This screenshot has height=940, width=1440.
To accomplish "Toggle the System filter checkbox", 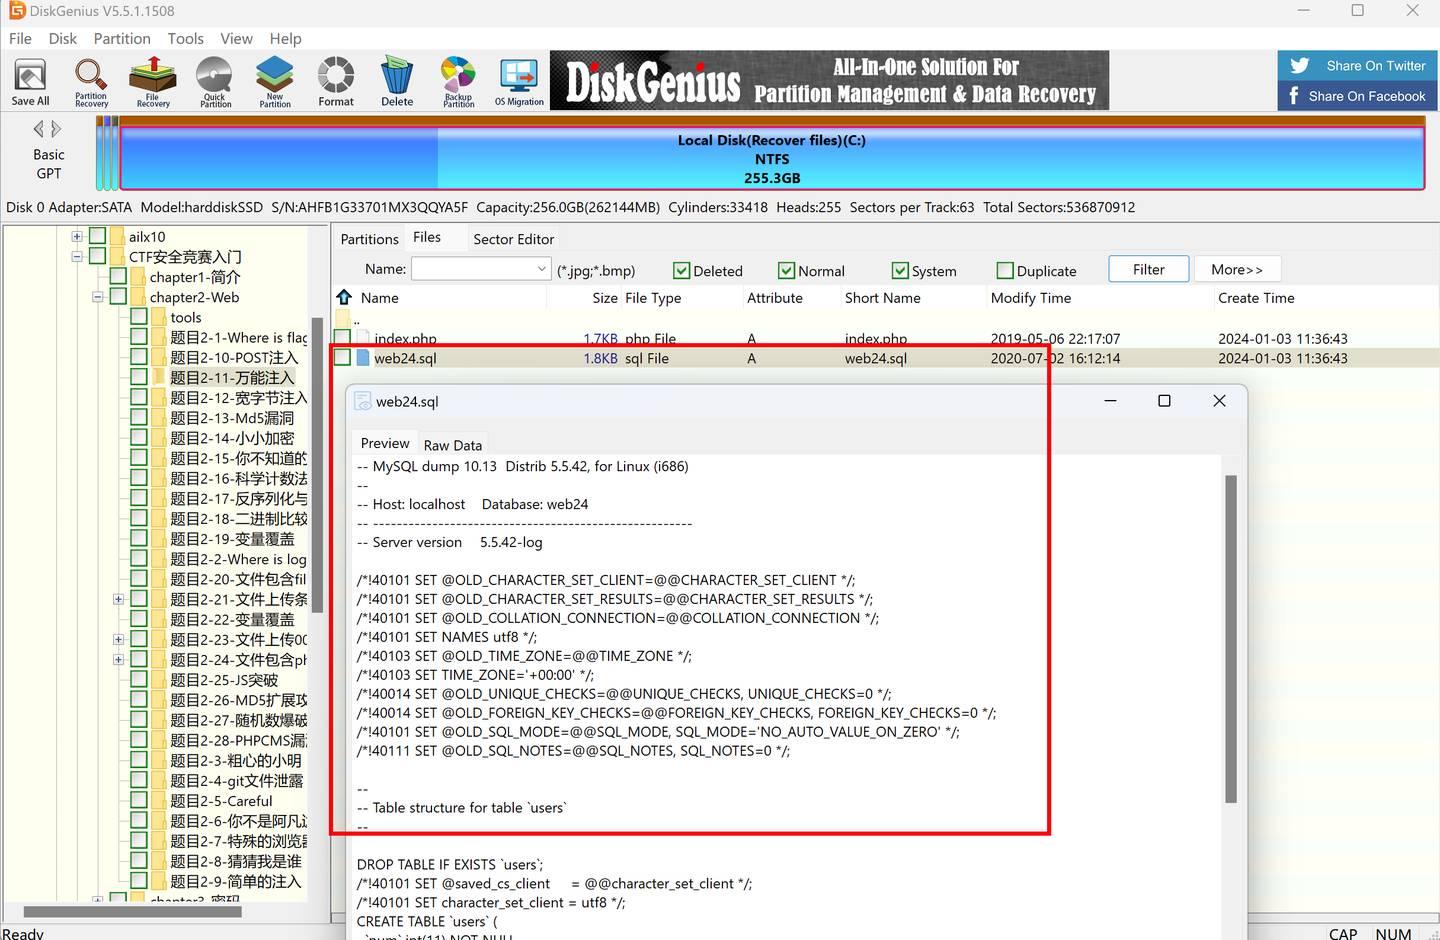I will 900,271.
